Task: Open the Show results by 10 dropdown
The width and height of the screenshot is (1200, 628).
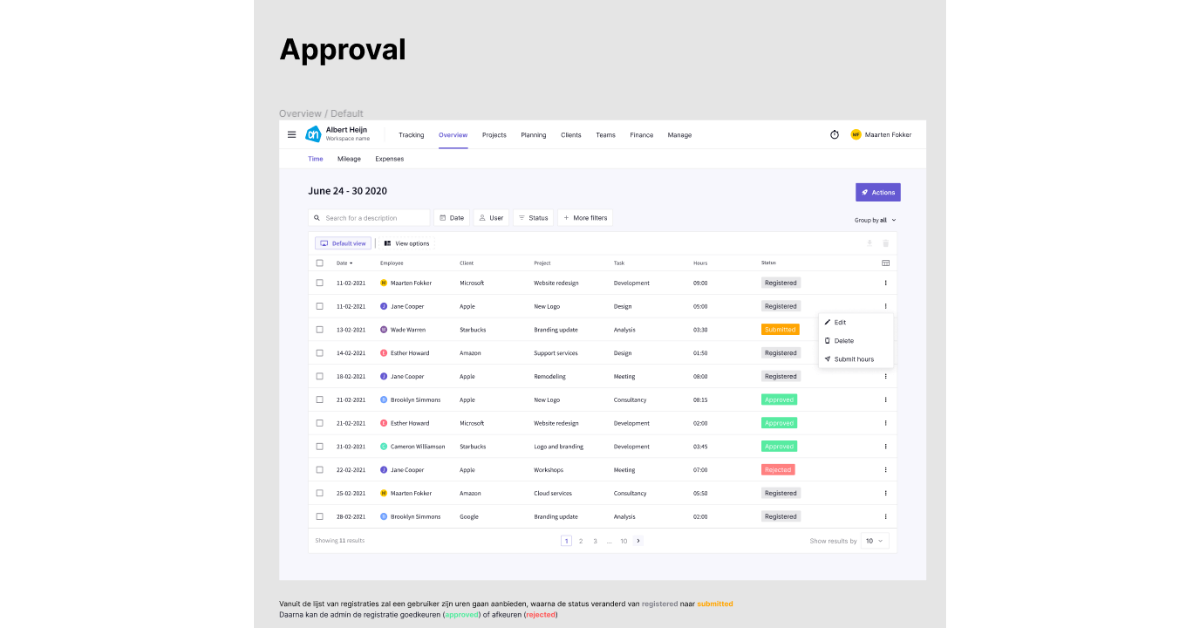Action: click(x=873, y=540)
